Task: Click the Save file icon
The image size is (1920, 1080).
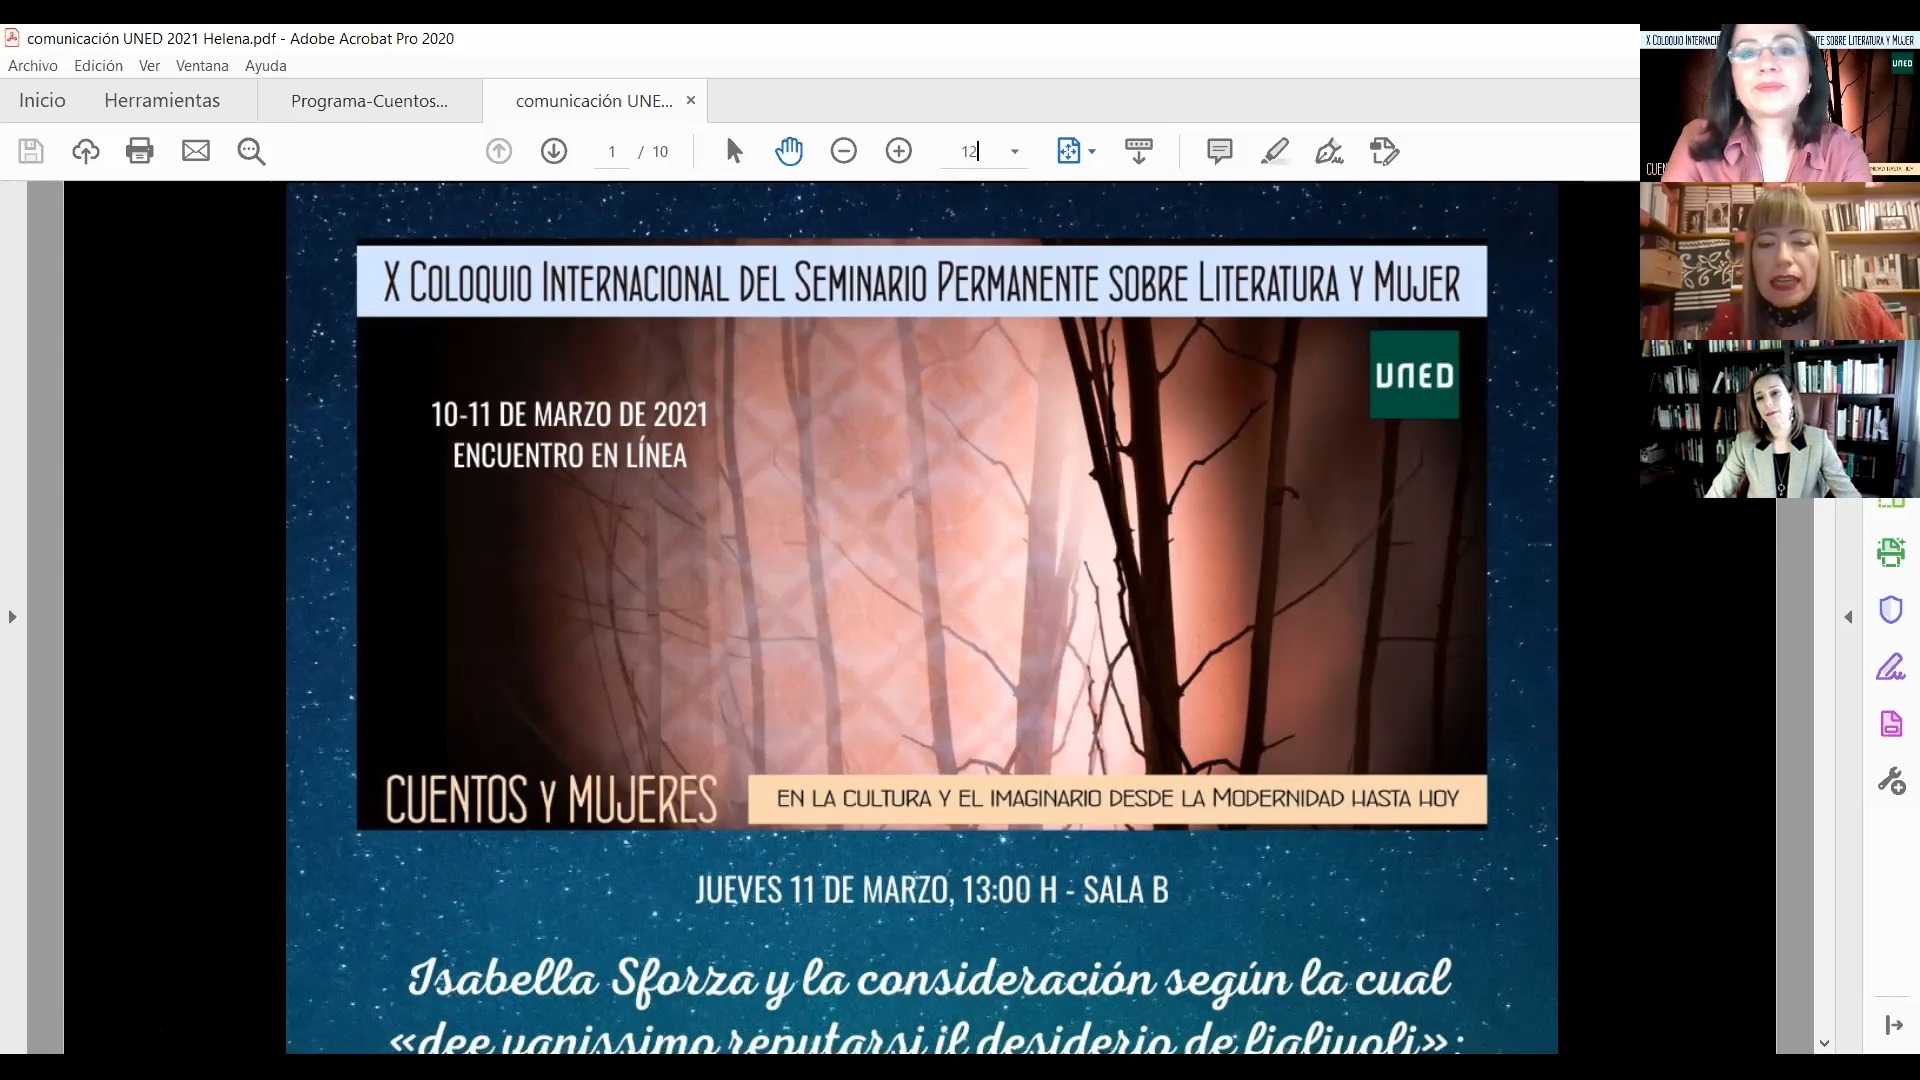Action: pyautogui.click(x=31, y=151)
